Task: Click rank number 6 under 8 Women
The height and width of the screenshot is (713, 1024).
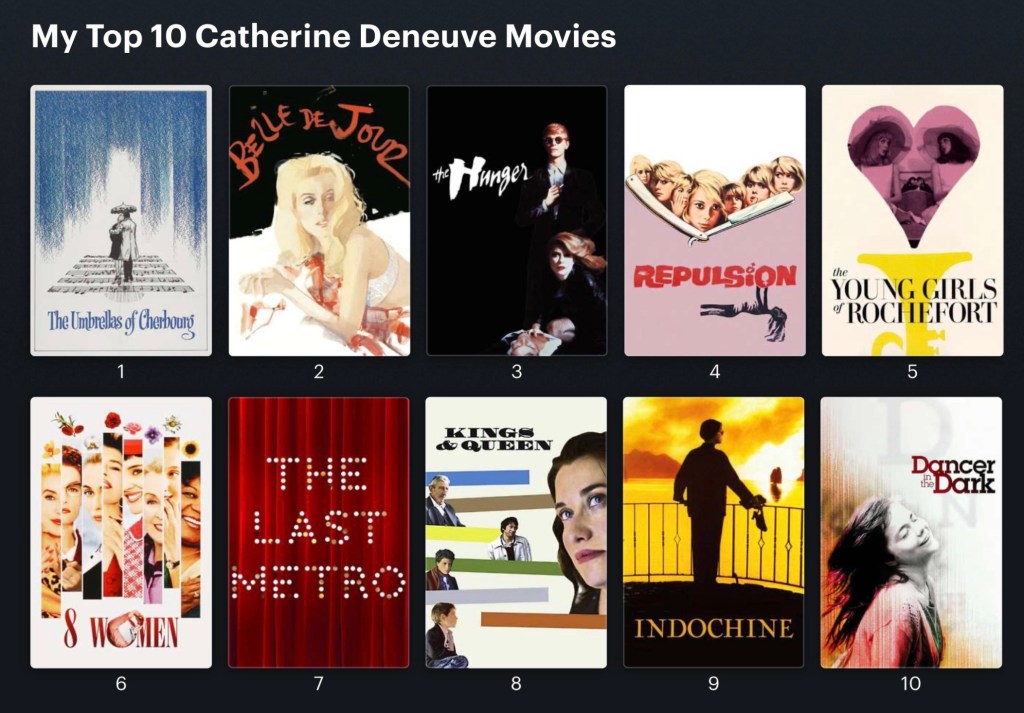Action: coord(121,684)
